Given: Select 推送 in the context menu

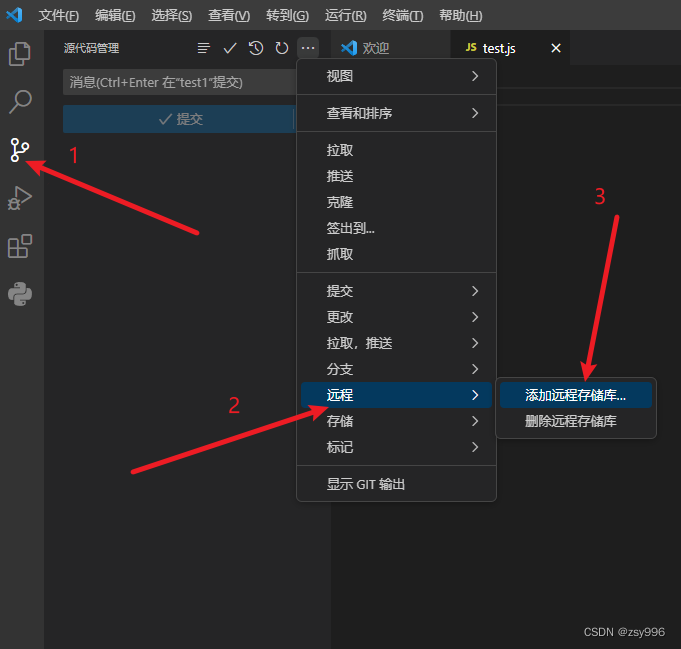Looking at the screenshot, I should tap(396, 176).
